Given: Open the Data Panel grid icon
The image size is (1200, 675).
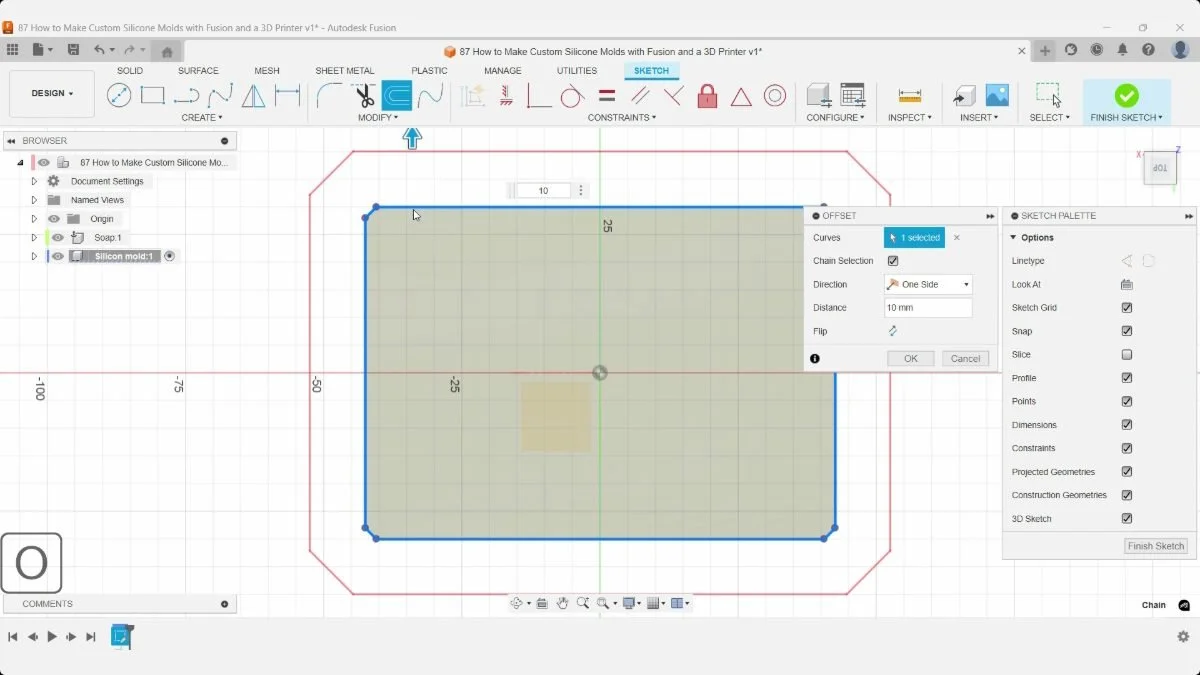Looking at the screenshot, I should (13, 50).
